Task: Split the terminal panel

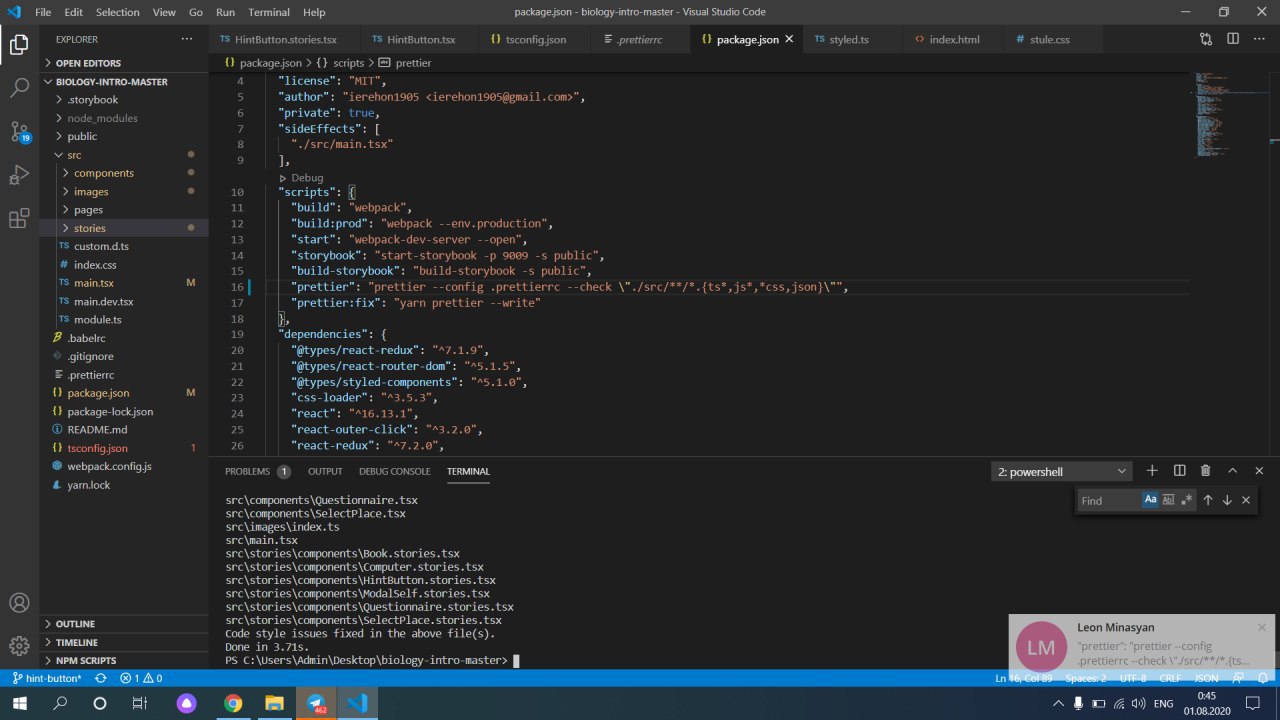Action: click(x=1179, y=471)
